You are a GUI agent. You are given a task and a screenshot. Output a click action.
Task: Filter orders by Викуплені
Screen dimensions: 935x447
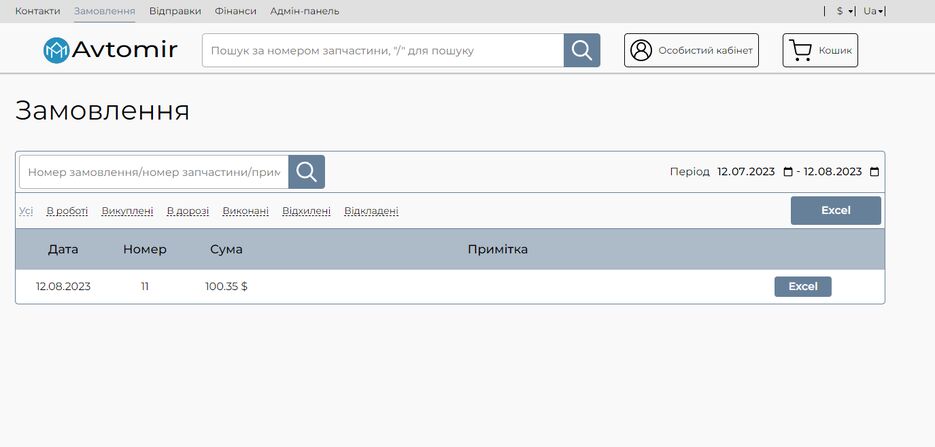128,211
